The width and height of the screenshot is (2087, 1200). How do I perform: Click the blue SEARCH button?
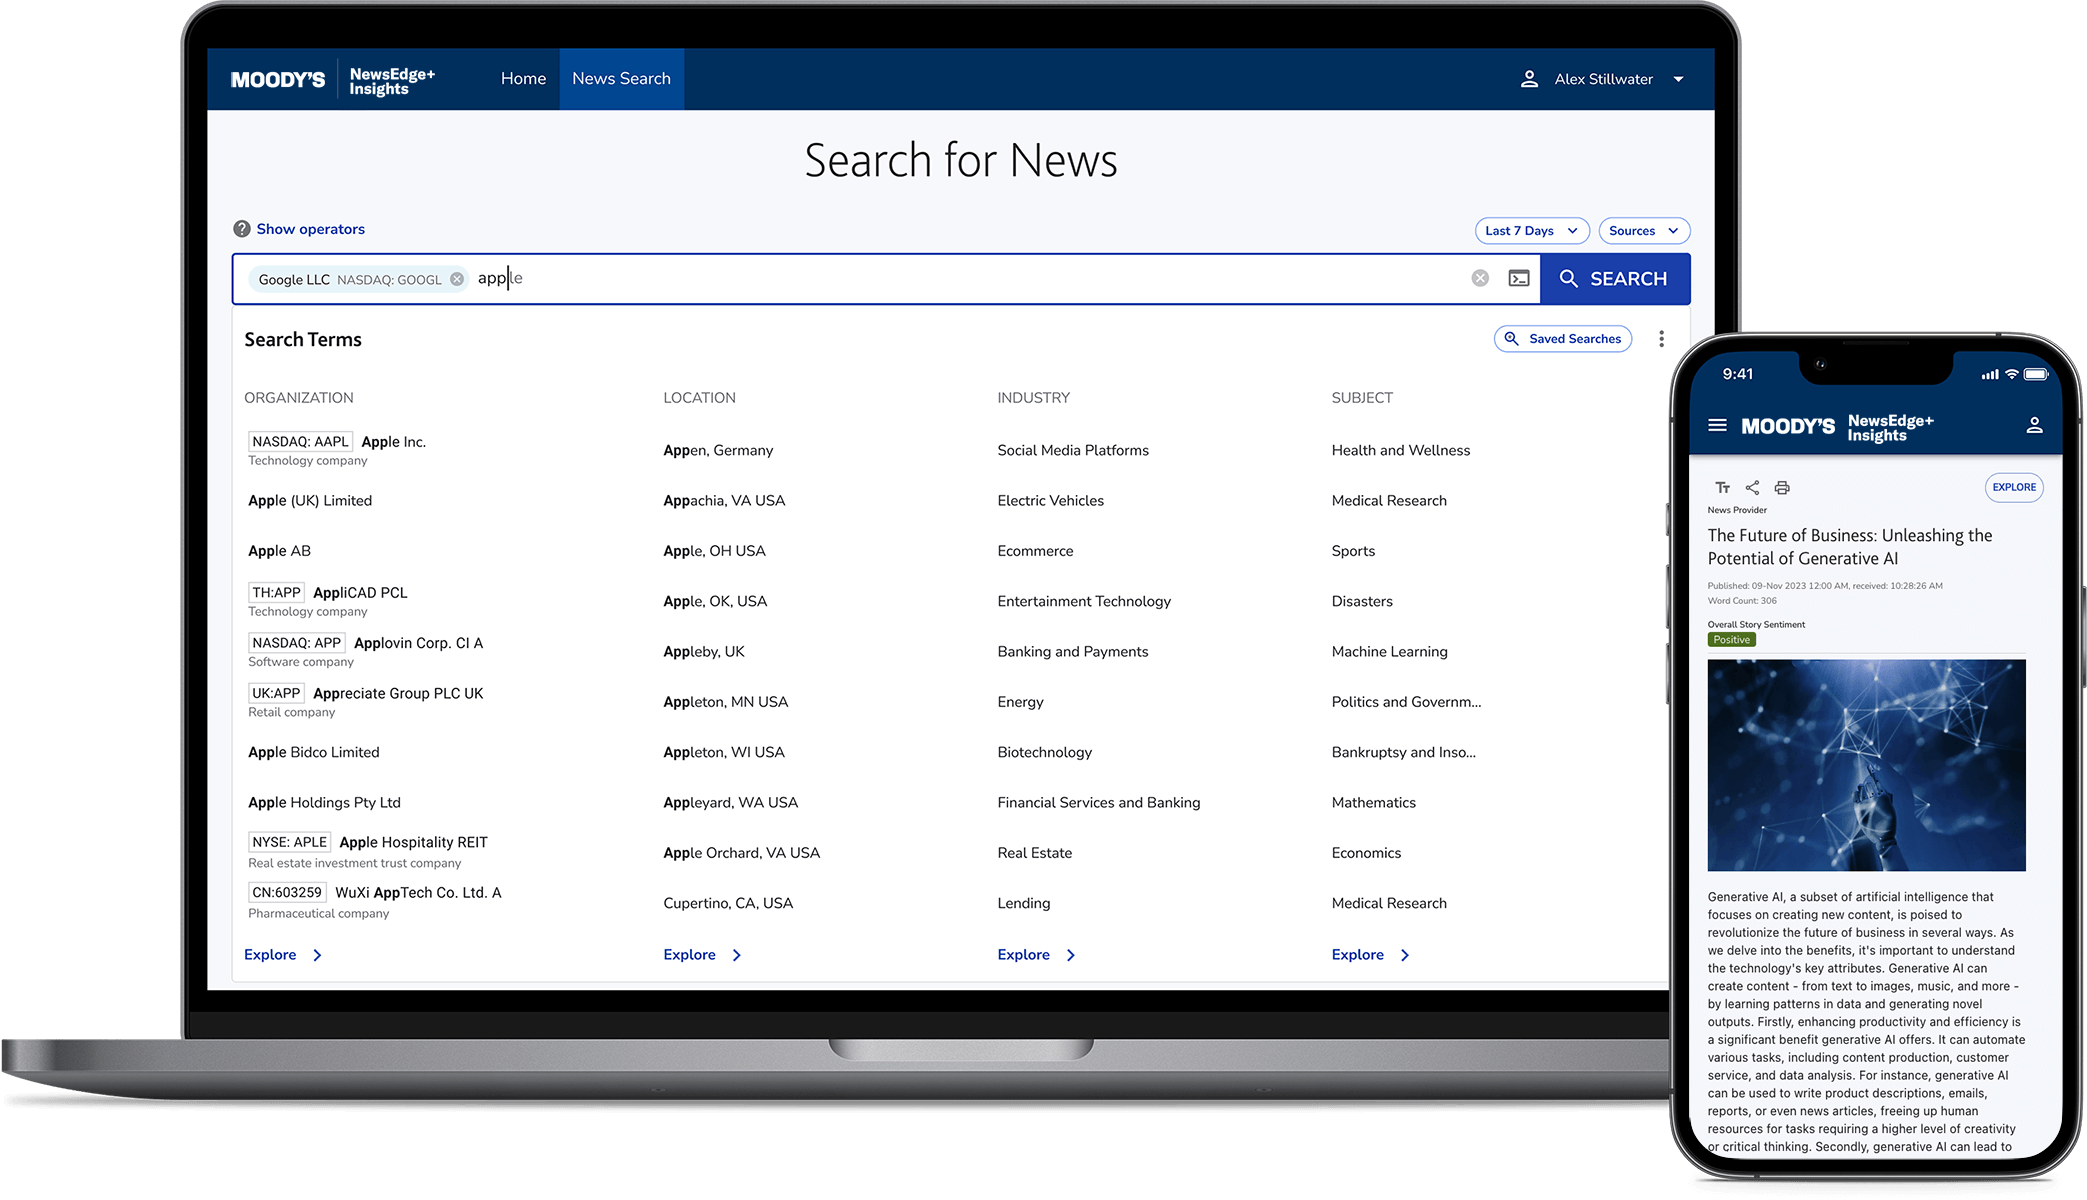click(1614, 279)
